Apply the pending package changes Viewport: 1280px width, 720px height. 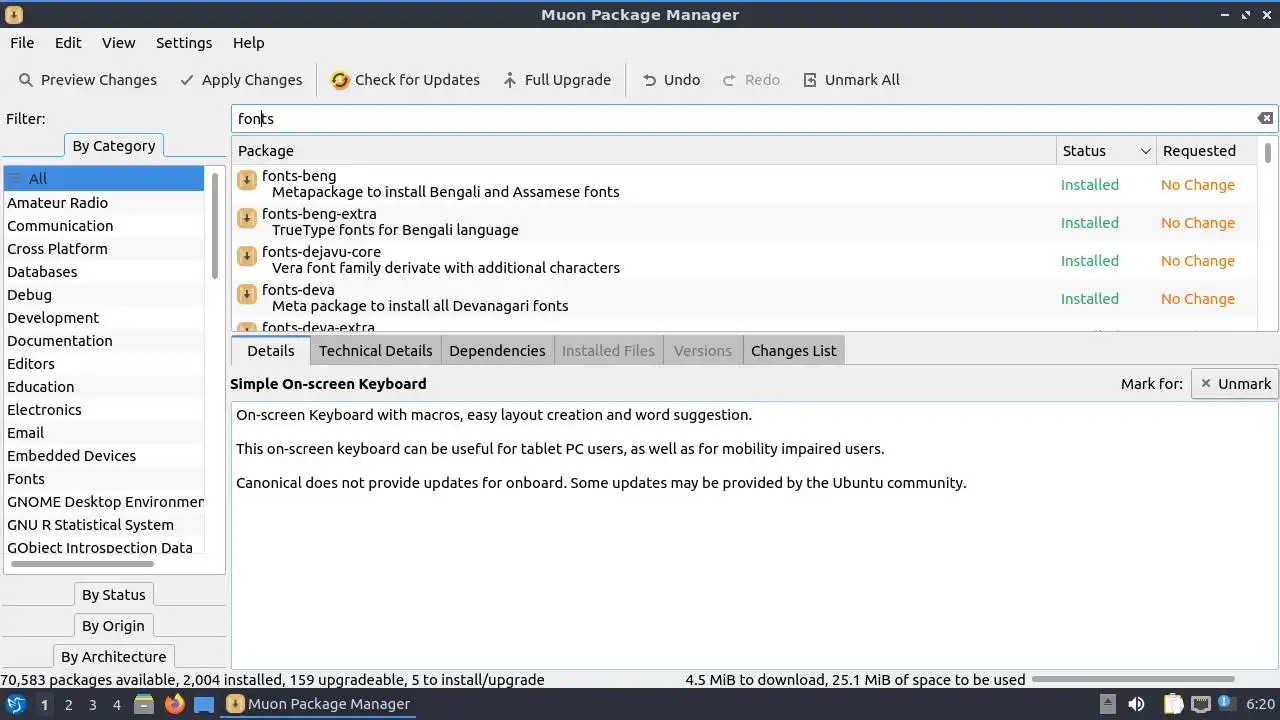coord(241,80)
